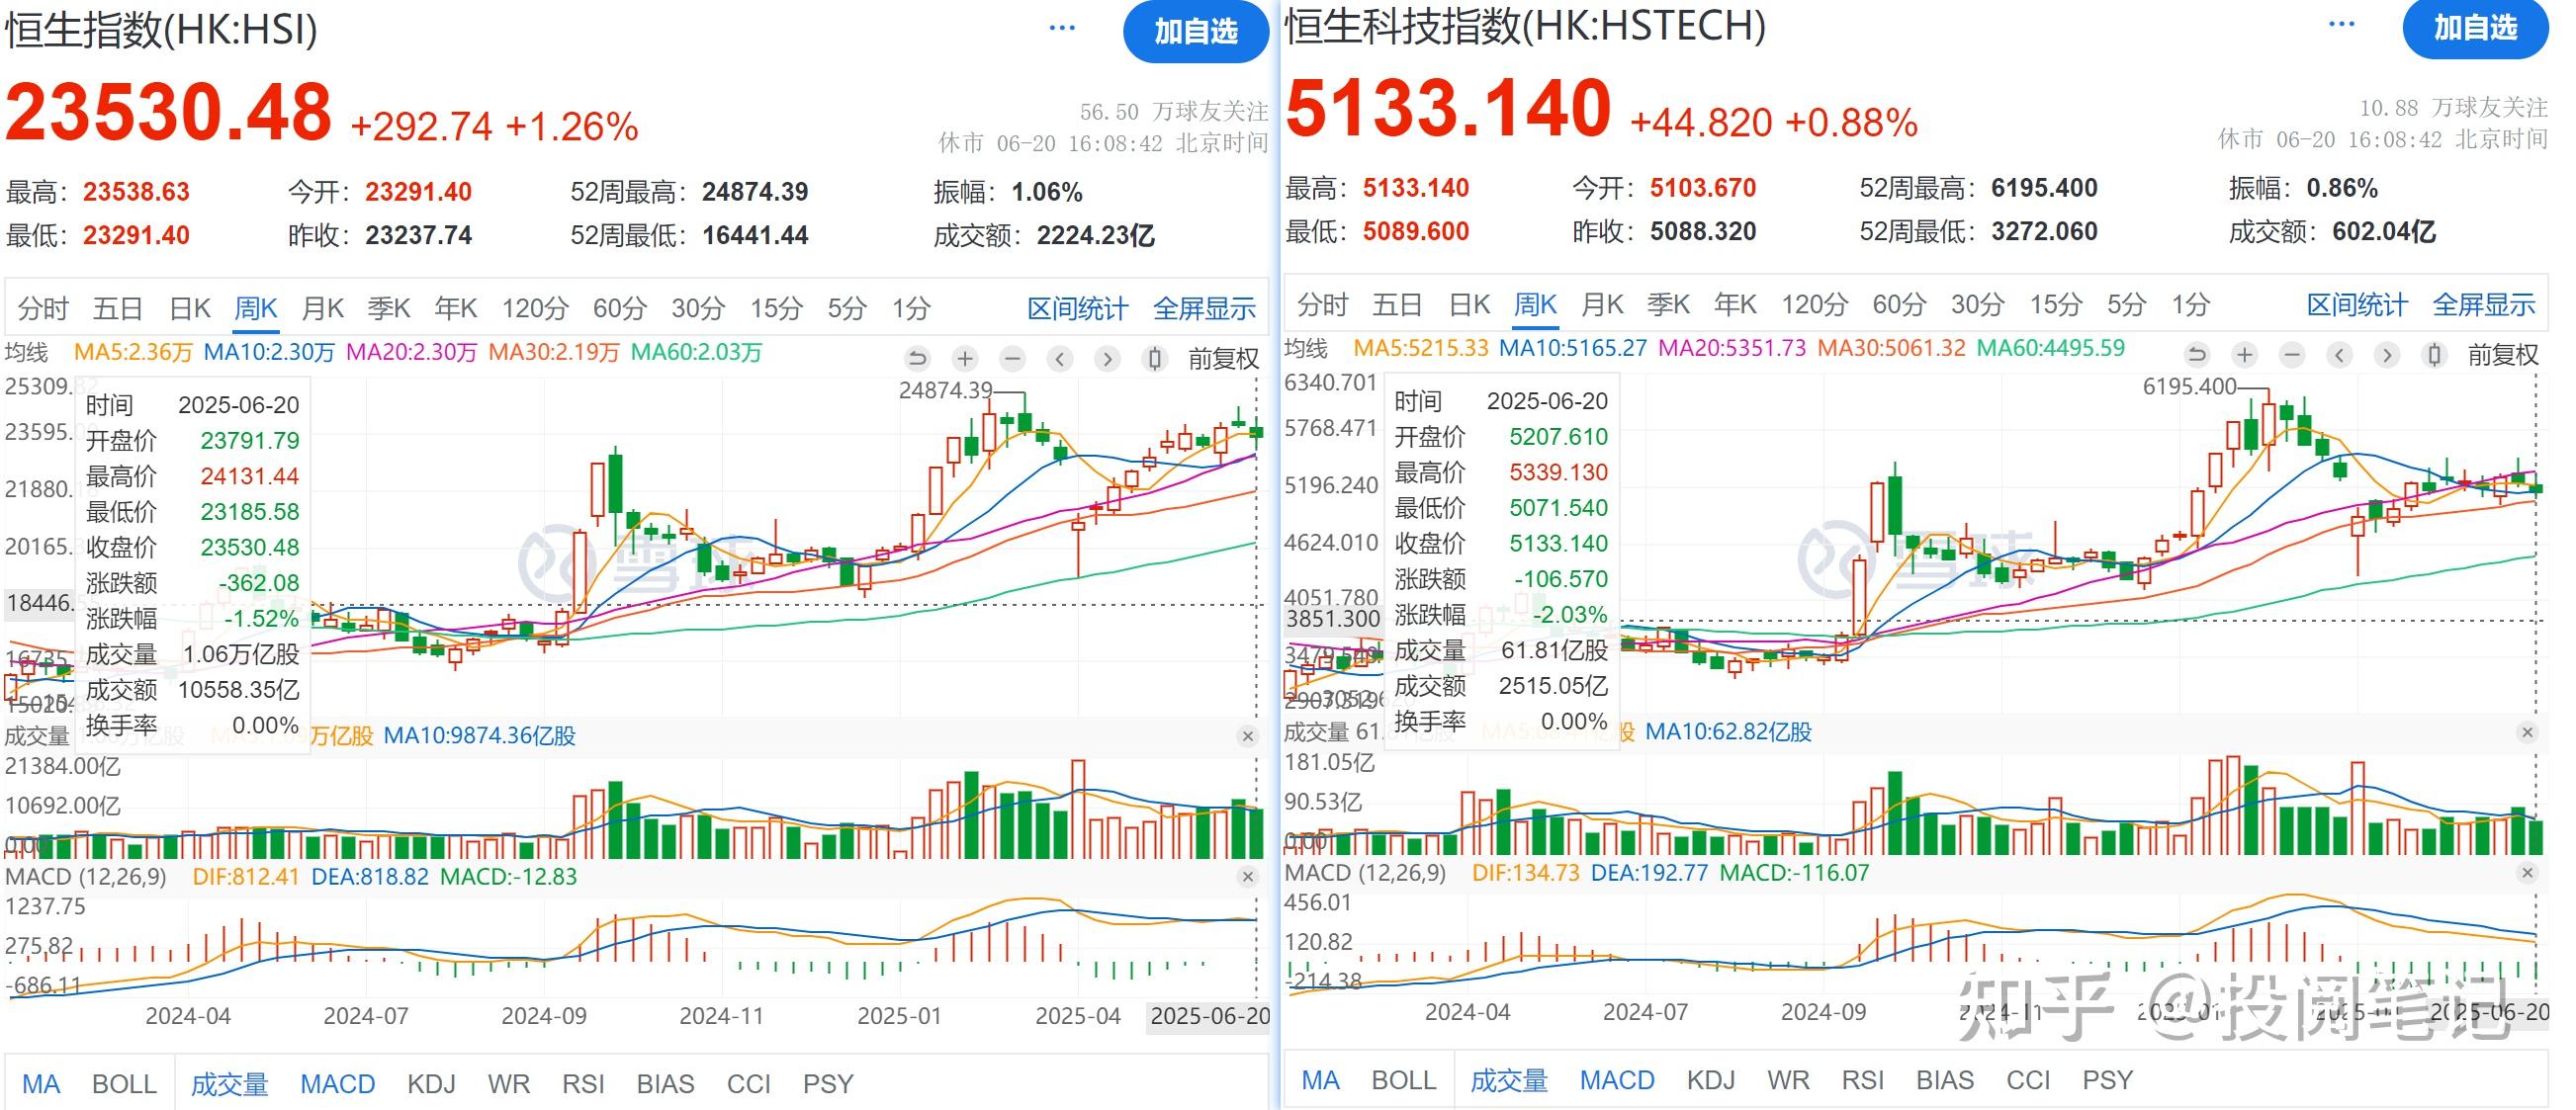Image resolution: width=2576 pixels, height=1110 pixels.
Task: Toggle RSI indicator under HSTECH chart
Action: coord(1863,1080)
